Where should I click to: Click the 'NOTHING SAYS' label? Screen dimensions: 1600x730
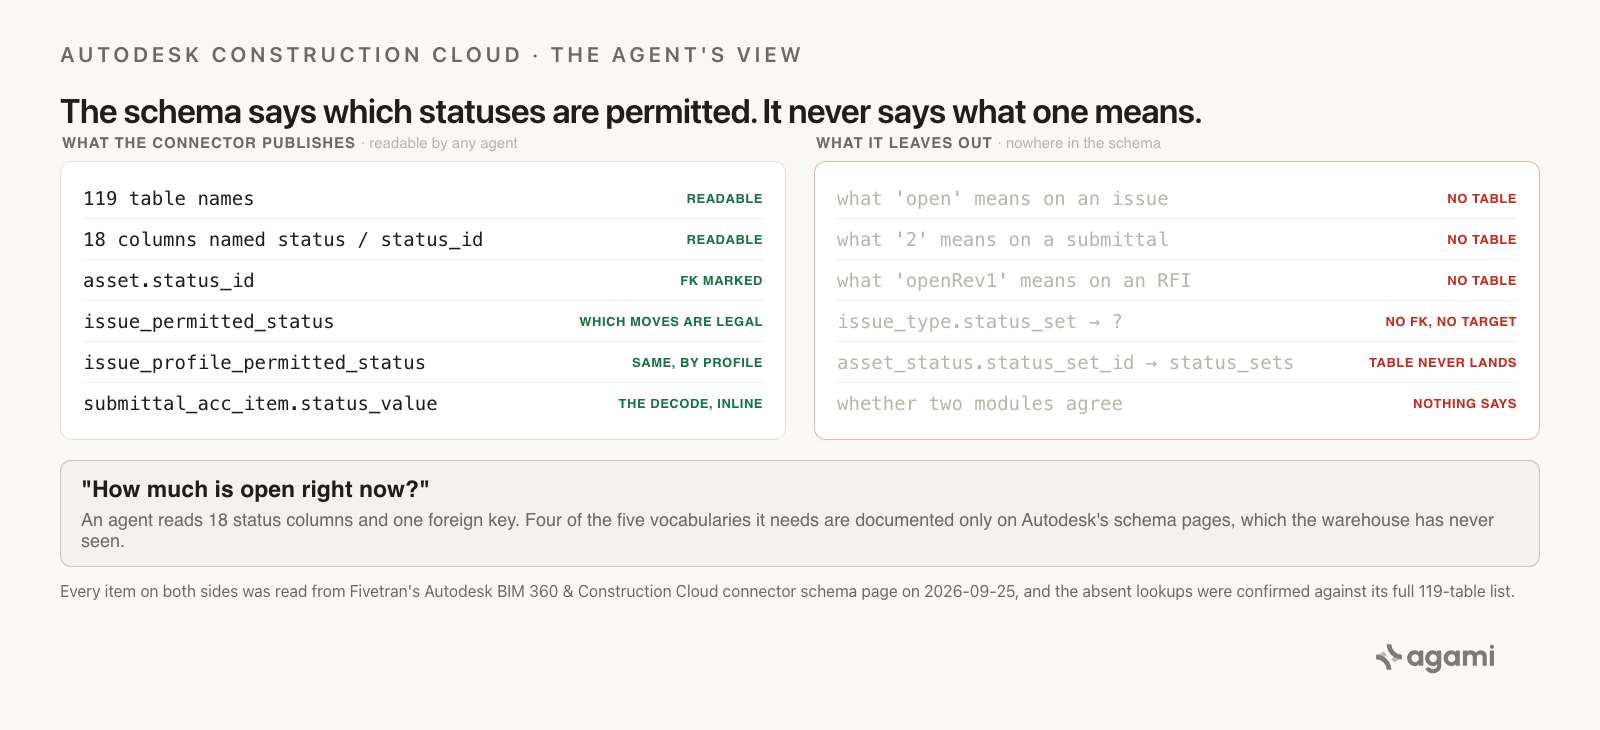coord(1465,403)
